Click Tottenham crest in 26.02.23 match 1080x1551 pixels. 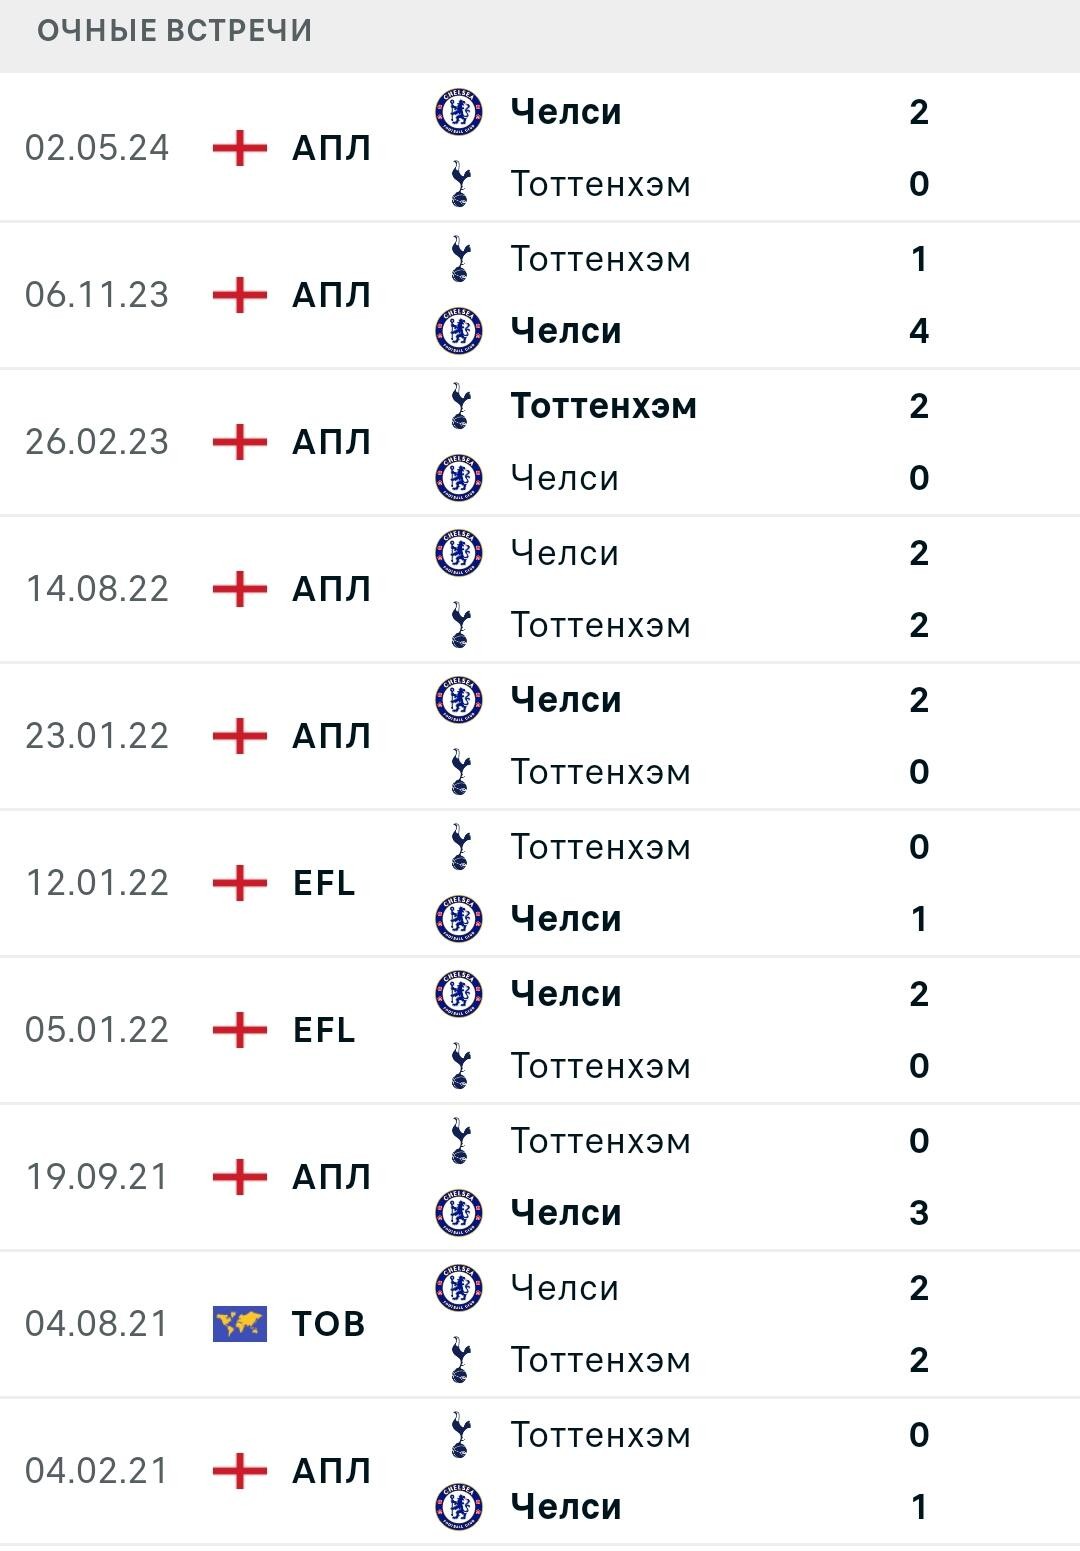click(459, 406)
